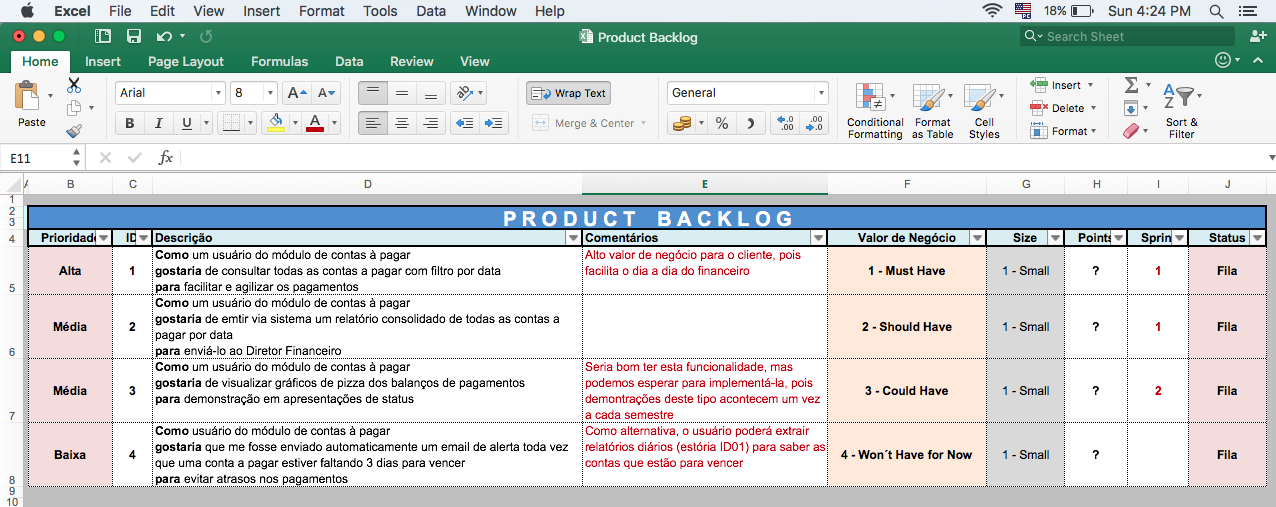Open the Tools menu in menu bar

tap(380, 11)
